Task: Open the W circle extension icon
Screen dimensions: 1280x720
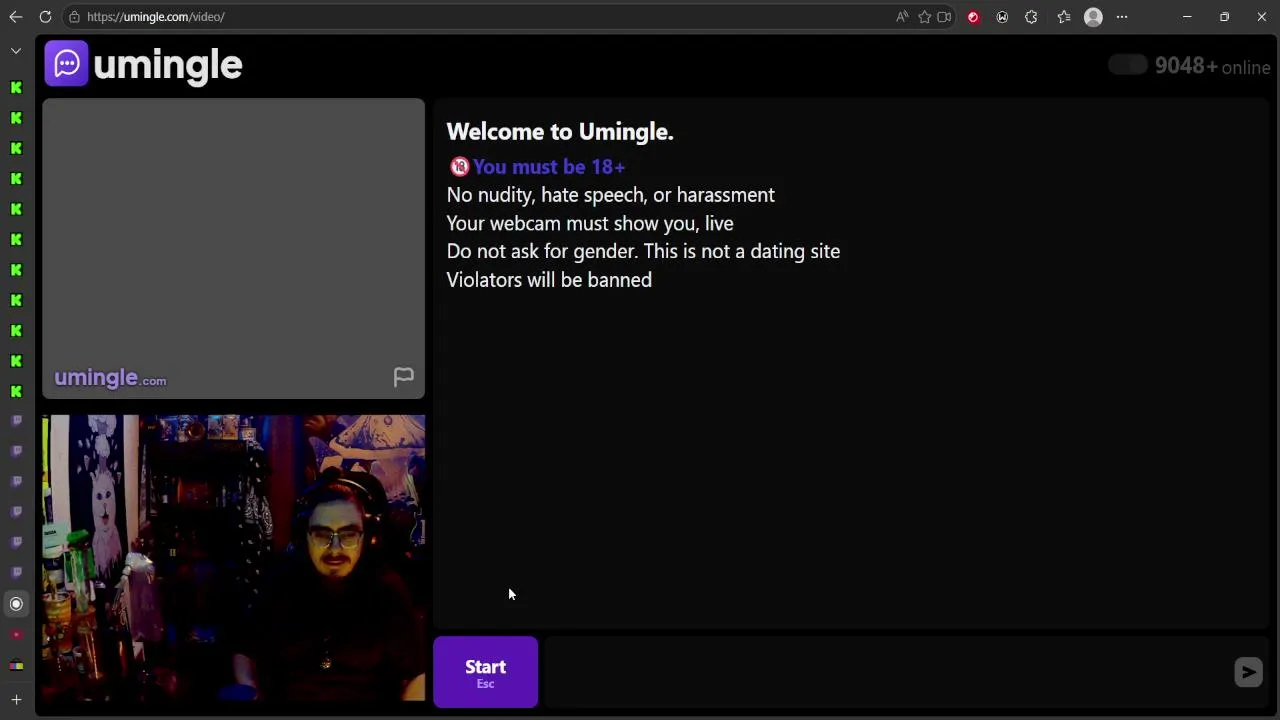Action: pos(1002,17)
